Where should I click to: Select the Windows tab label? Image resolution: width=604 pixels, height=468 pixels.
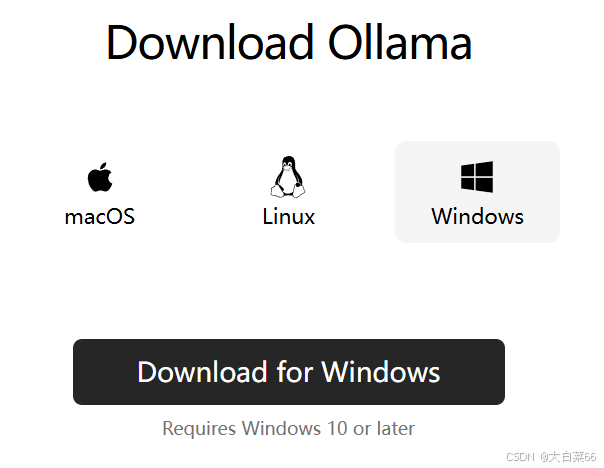(x=477, y=216)
